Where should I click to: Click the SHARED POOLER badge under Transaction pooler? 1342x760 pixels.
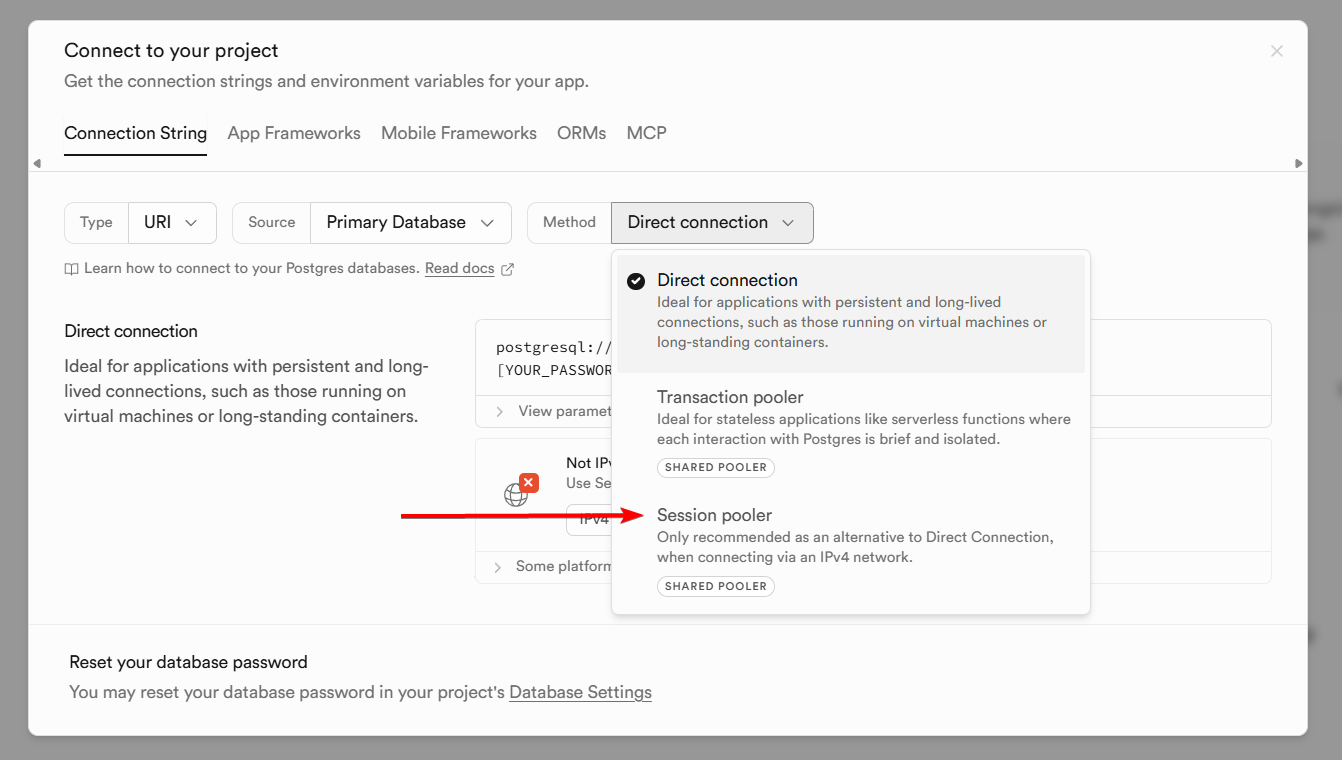click(716, 467)
